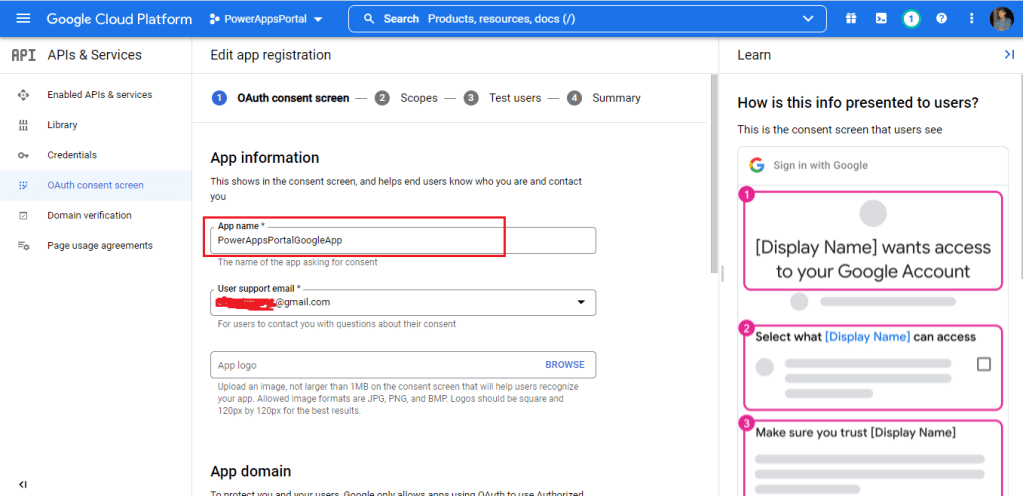Go to Credentials in sidebar

pos(72,155)
